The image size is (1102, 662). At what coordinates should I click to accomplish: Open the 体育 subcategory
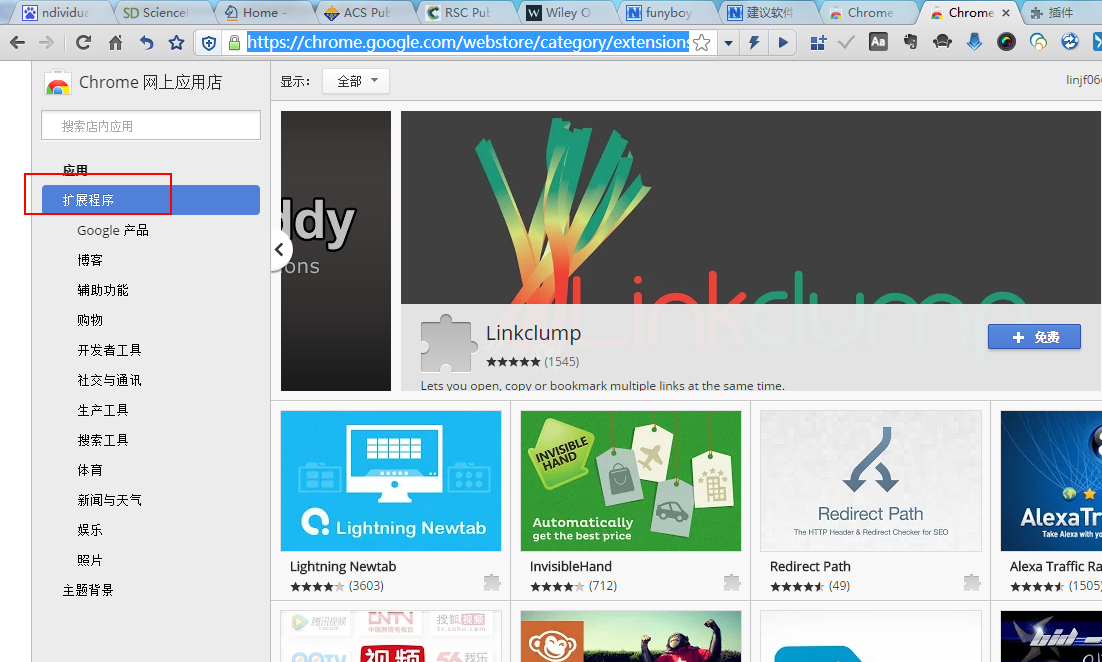pos(90,470)
